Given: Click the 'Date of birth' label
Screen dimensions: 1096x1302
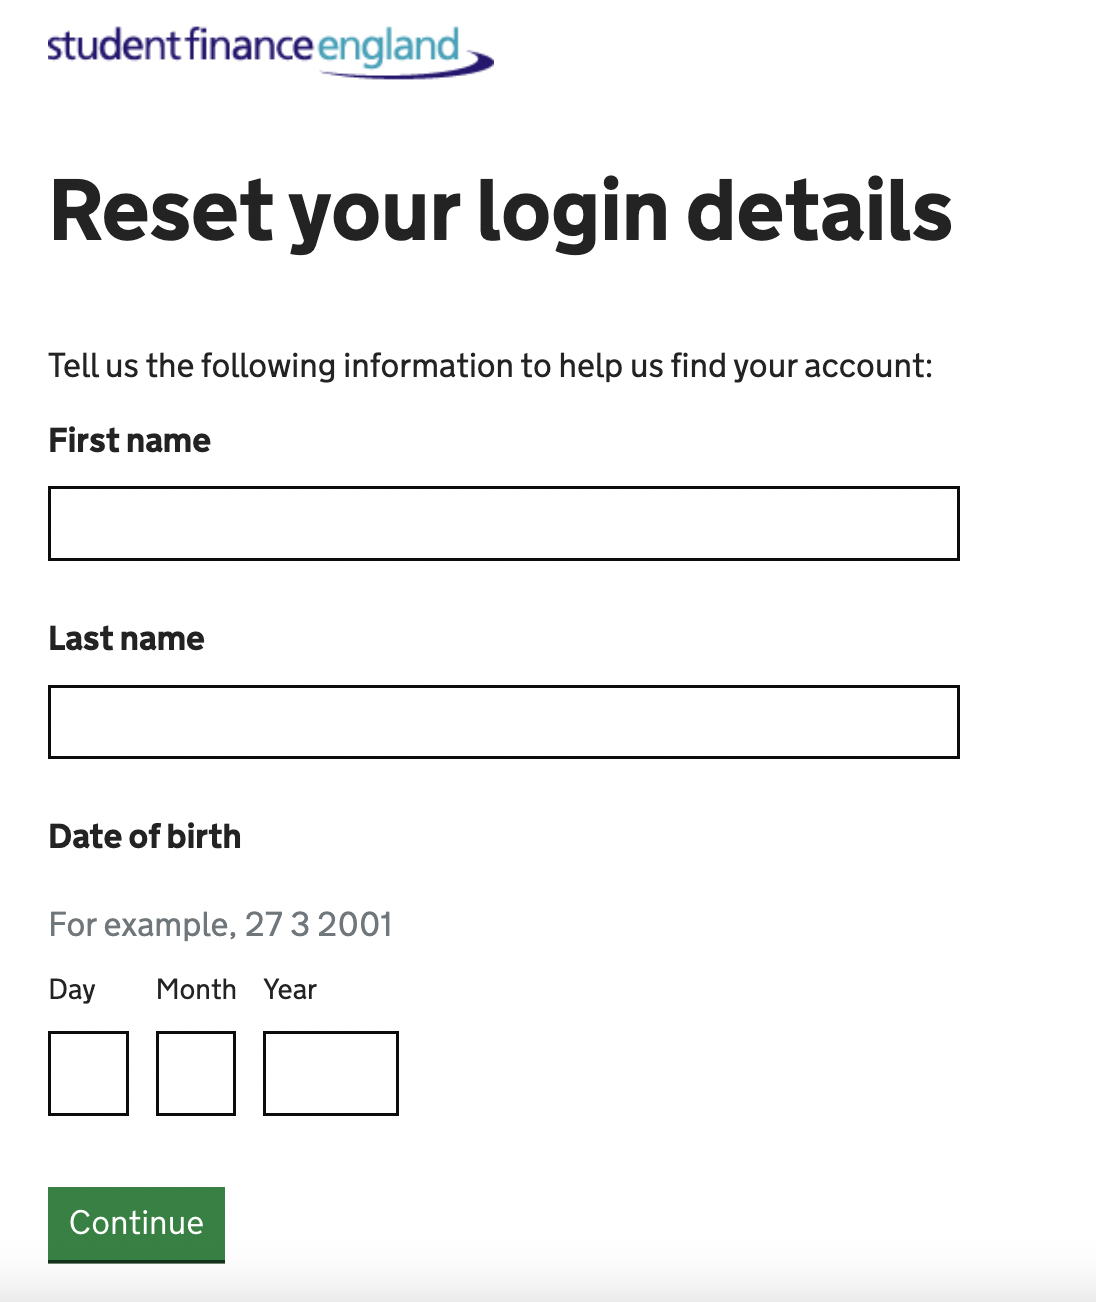Looking at the screenshot, I should click(x=145, y=836).
